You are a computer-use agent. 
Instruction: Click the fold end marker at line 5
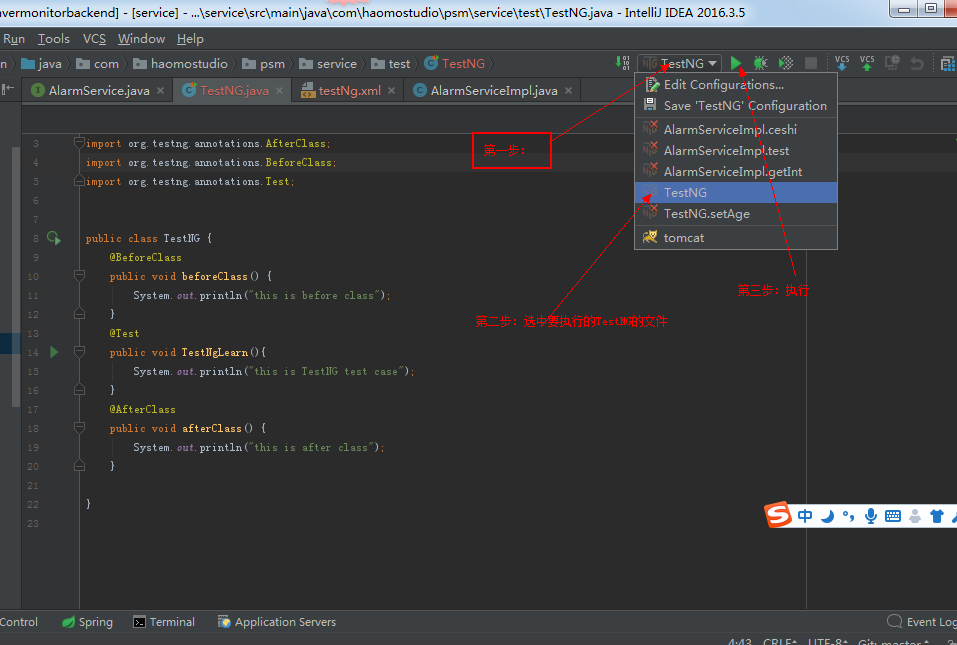pos(79,181)
